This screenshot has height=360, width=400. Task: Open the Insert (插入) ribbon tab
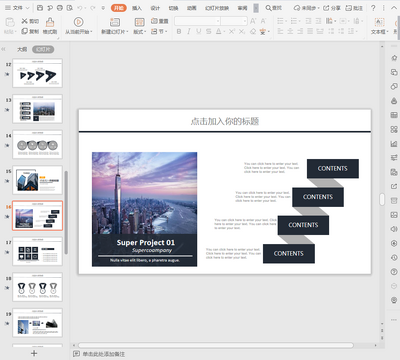click(x=137, y=8)
